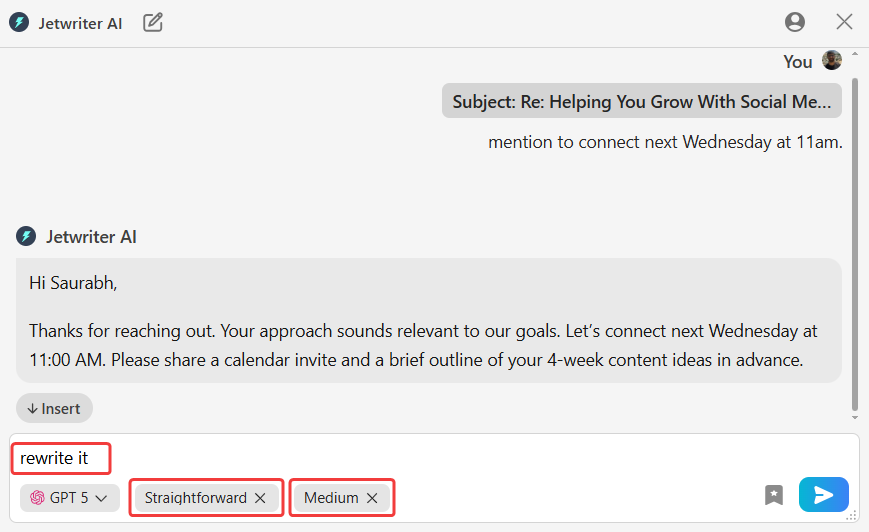The width and height of the screenshot is (869, 532).
Task: Remove the Medium length tag
Action: [x=372, y=498]
